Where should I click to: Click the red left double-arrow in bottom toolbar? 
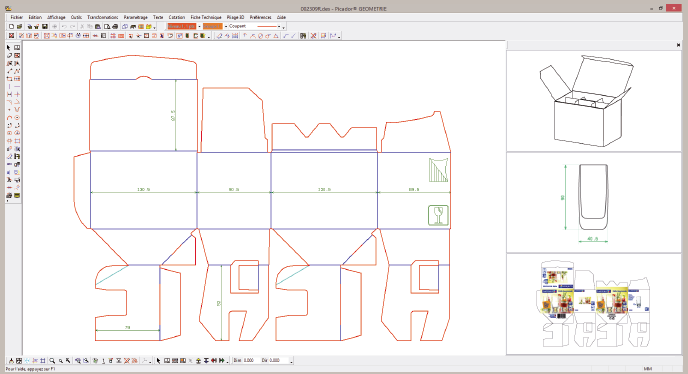(214, 360)
